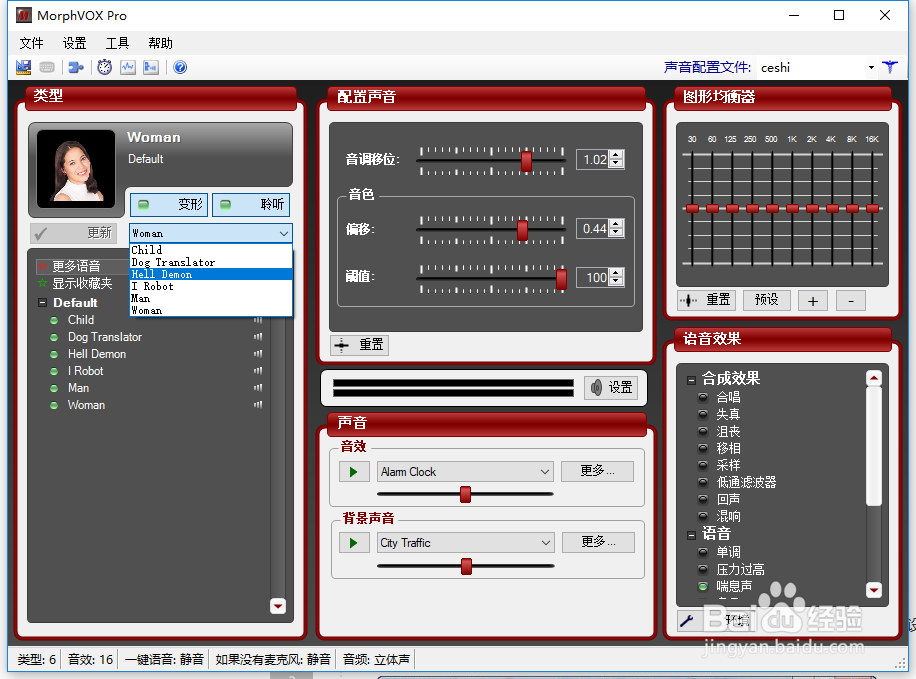Click the 阈值 value field showing 100
This screenshot has height=679, width=916.
click(x=594, y=278)
